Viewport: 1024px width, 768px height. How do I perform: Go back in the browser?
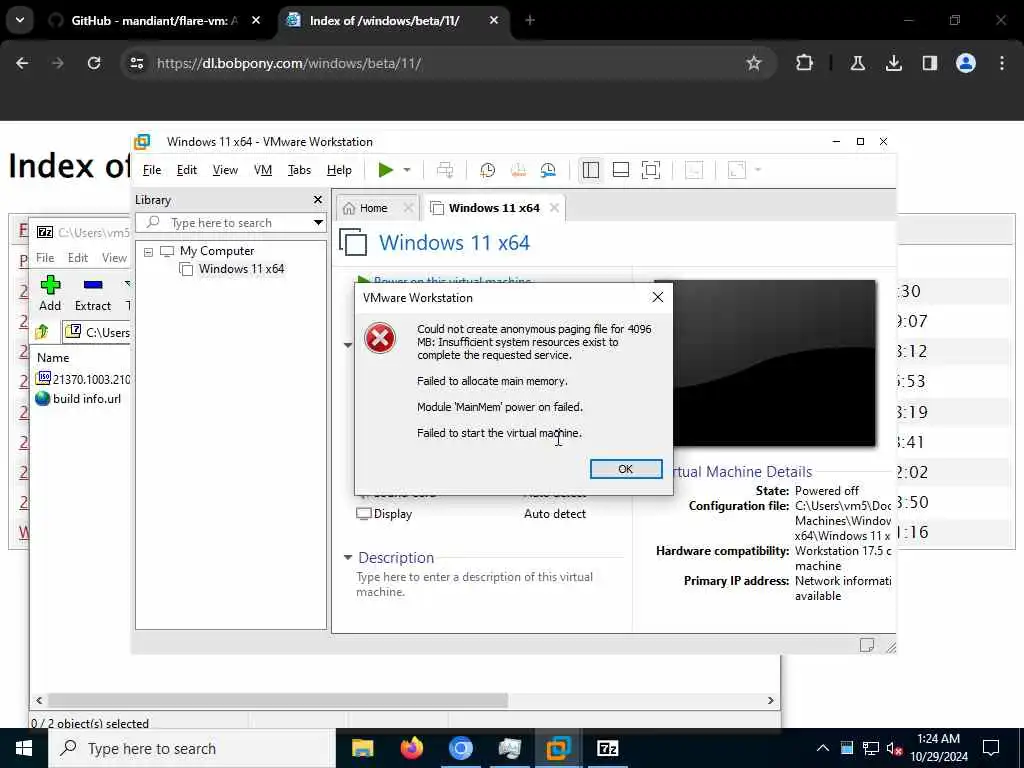22,63
